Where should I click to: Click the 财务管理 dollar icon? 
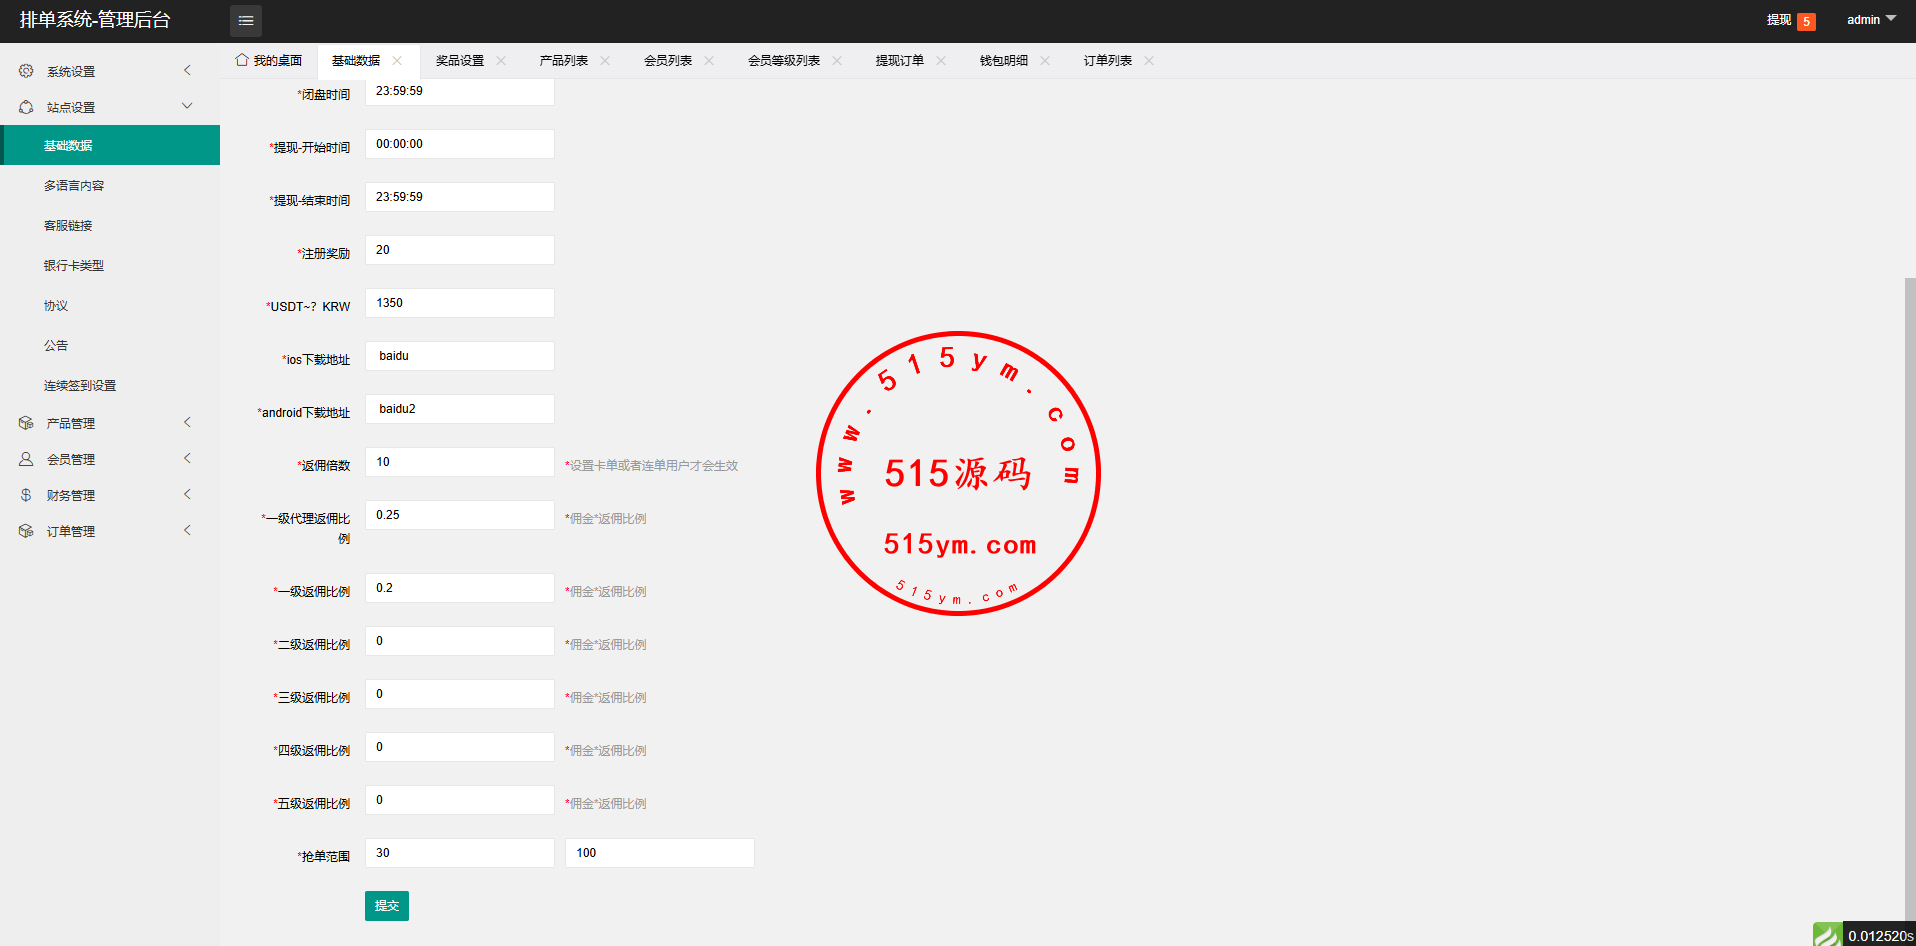[x=26, y=495]
